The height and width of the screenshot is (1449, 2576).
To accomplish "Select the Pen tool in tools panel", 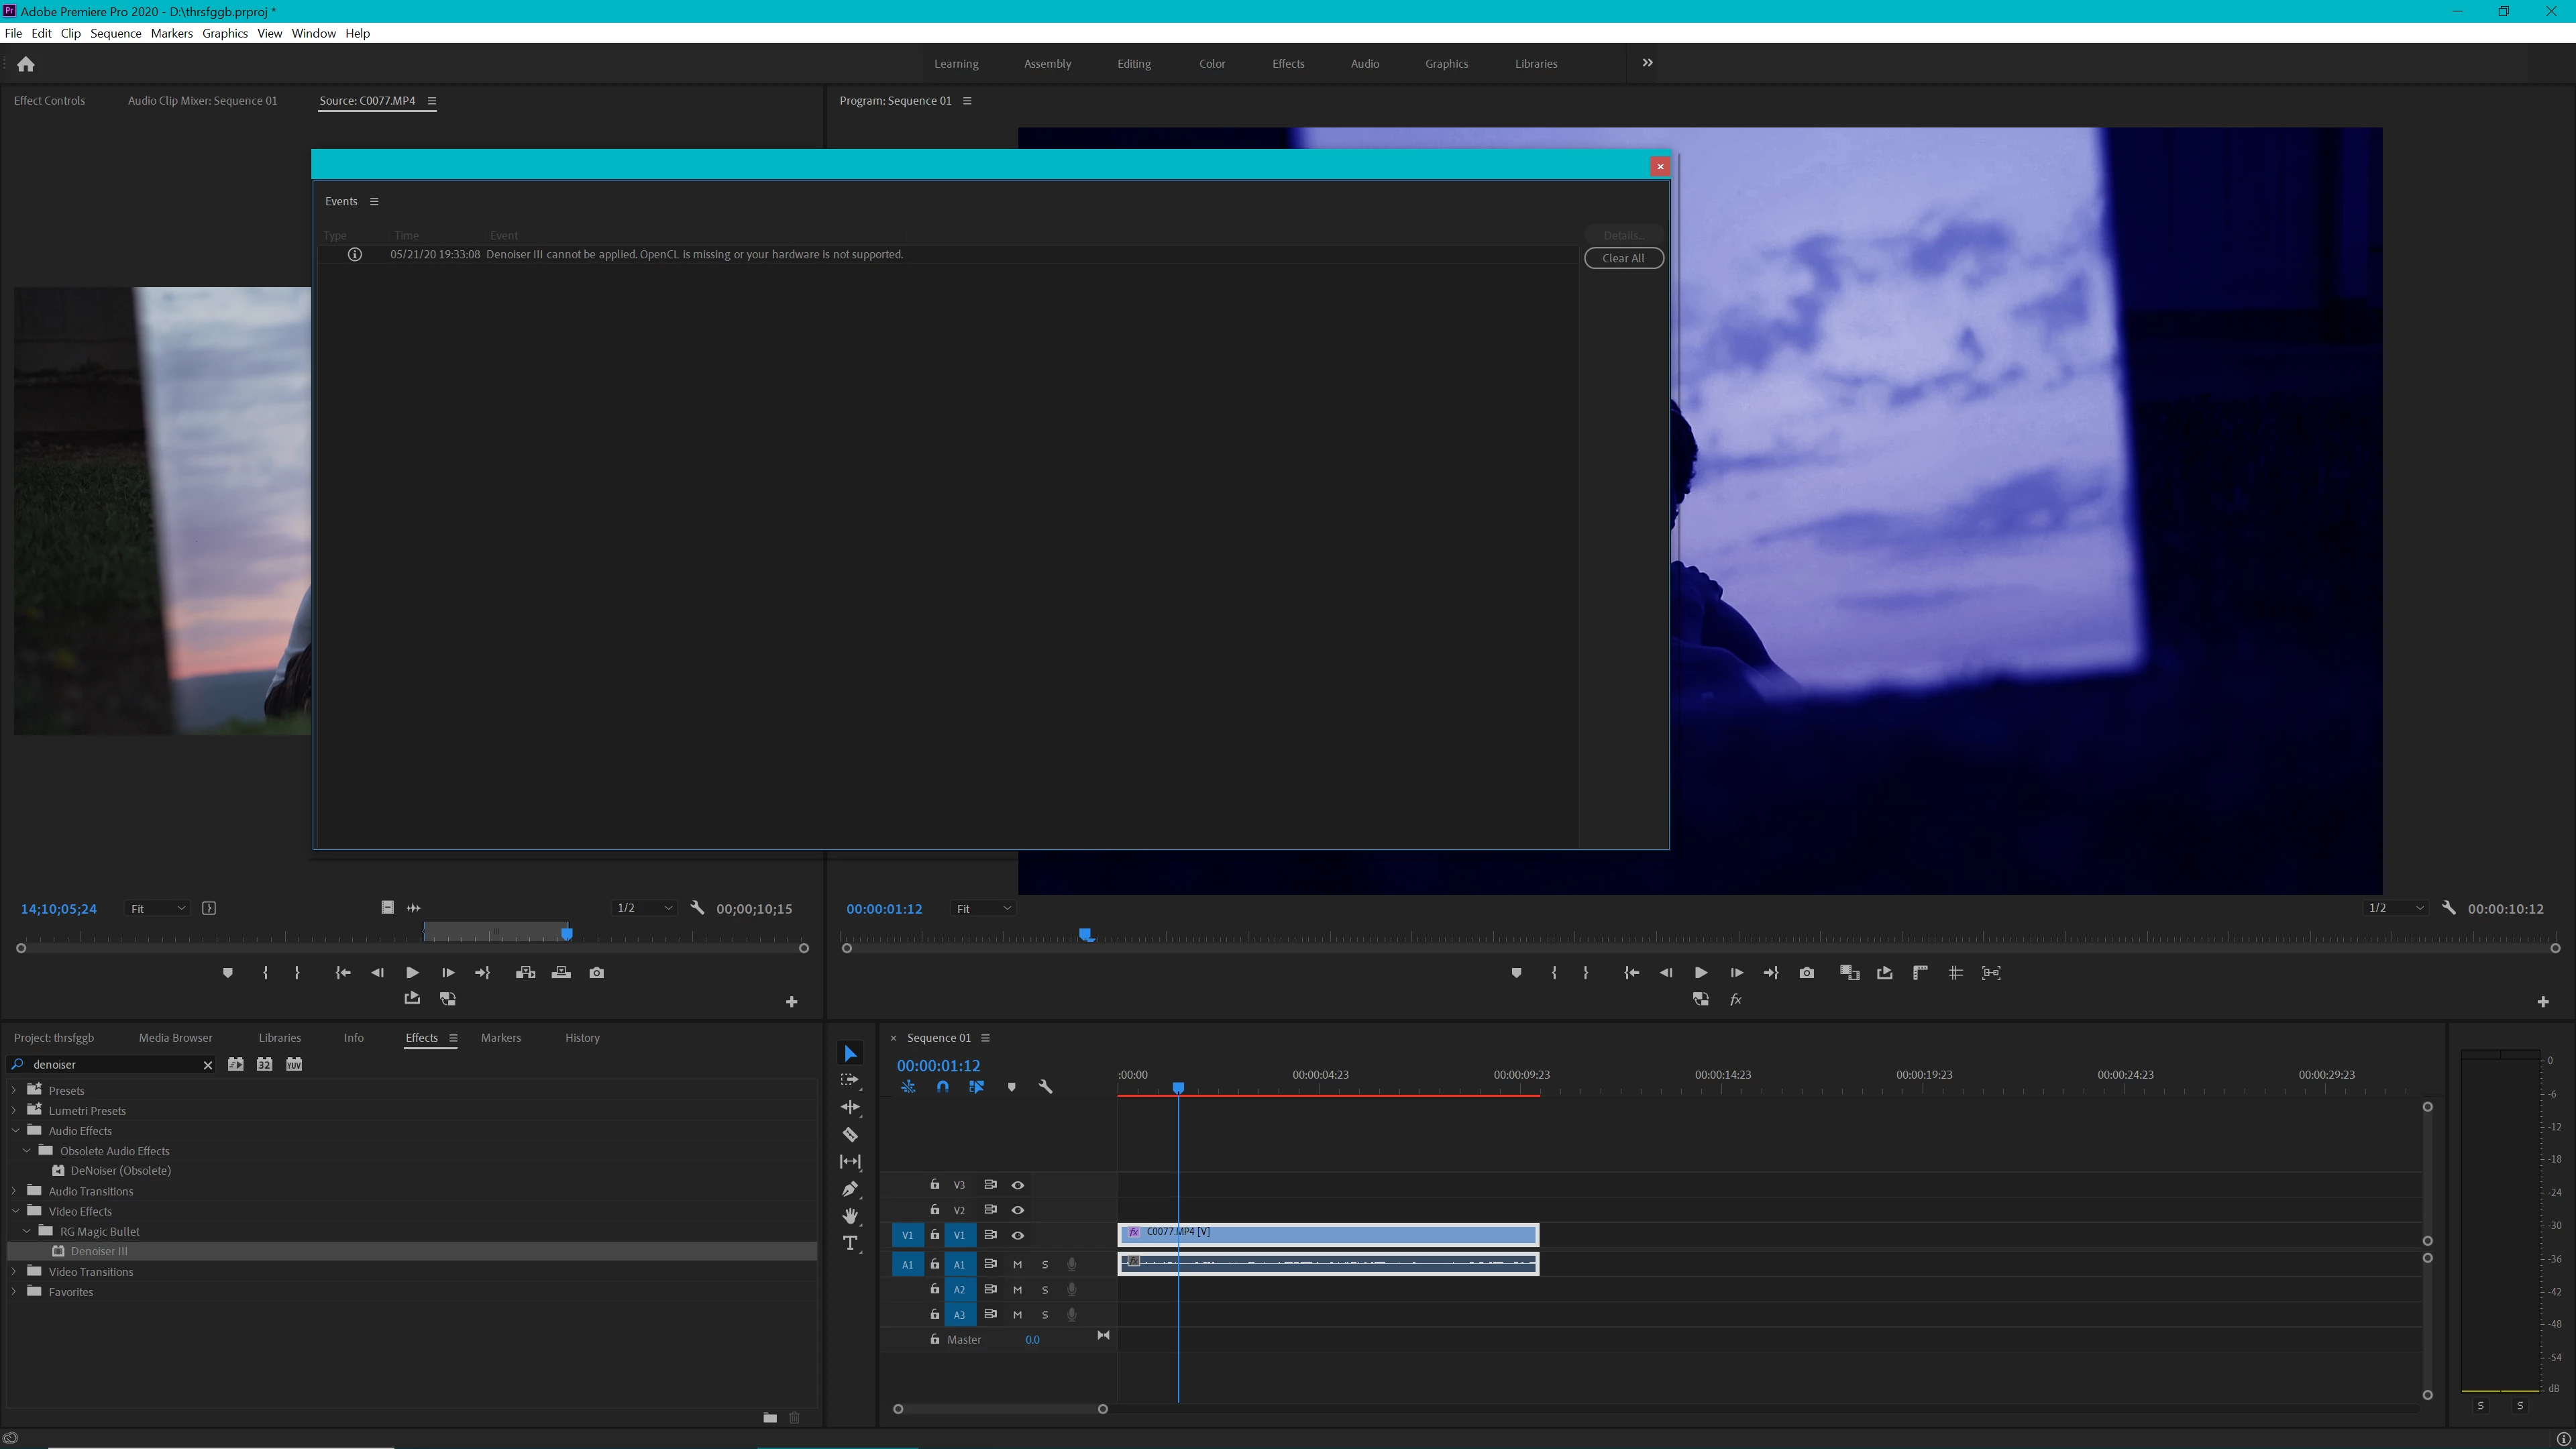I will (850, 1189).
